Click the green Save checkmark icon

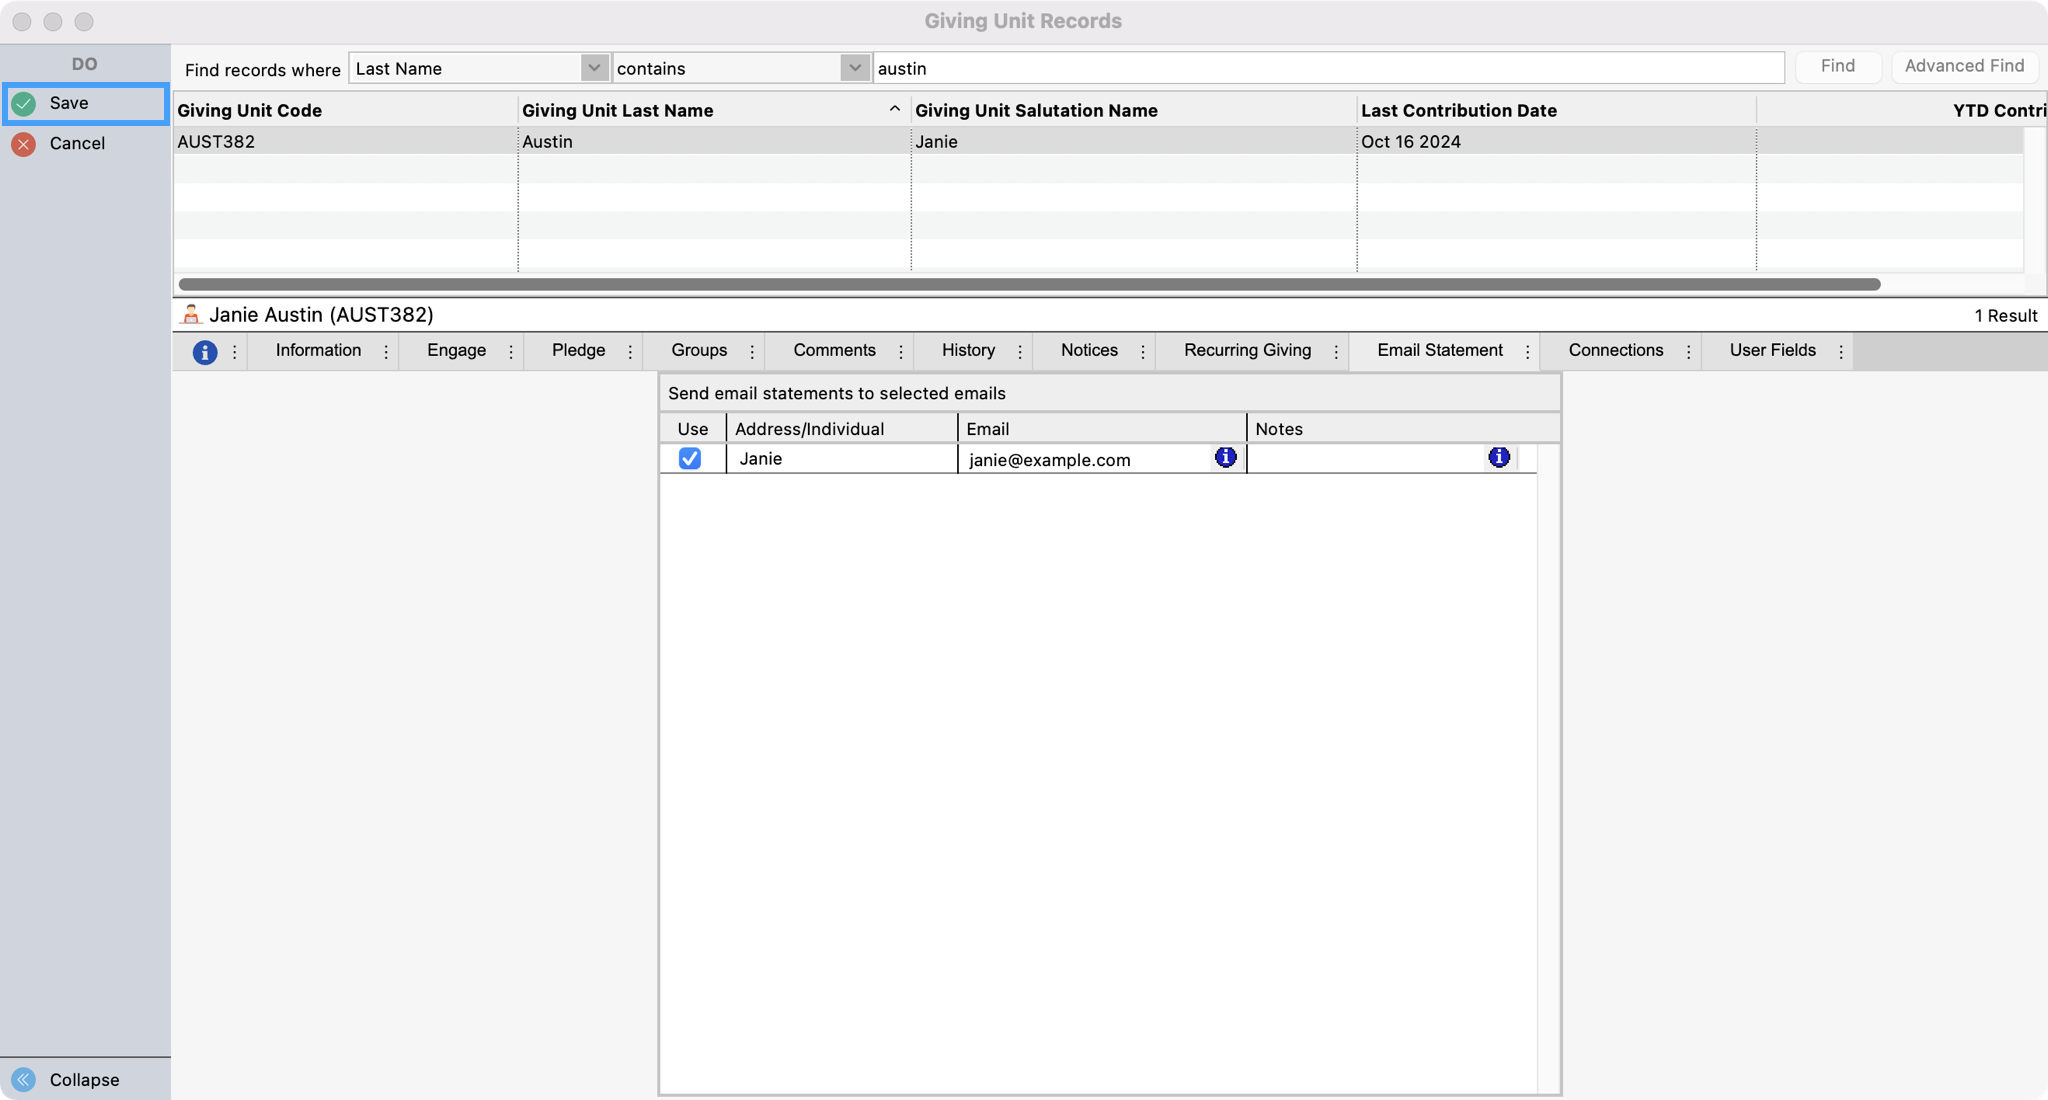pyautogui.click(x=24, y=104)
